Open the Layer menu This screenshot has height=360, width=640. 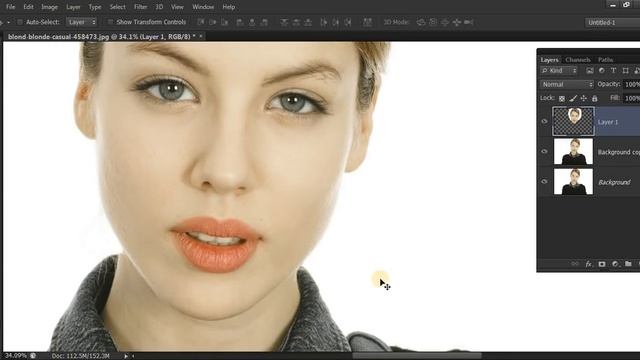[x=73, y=7]
